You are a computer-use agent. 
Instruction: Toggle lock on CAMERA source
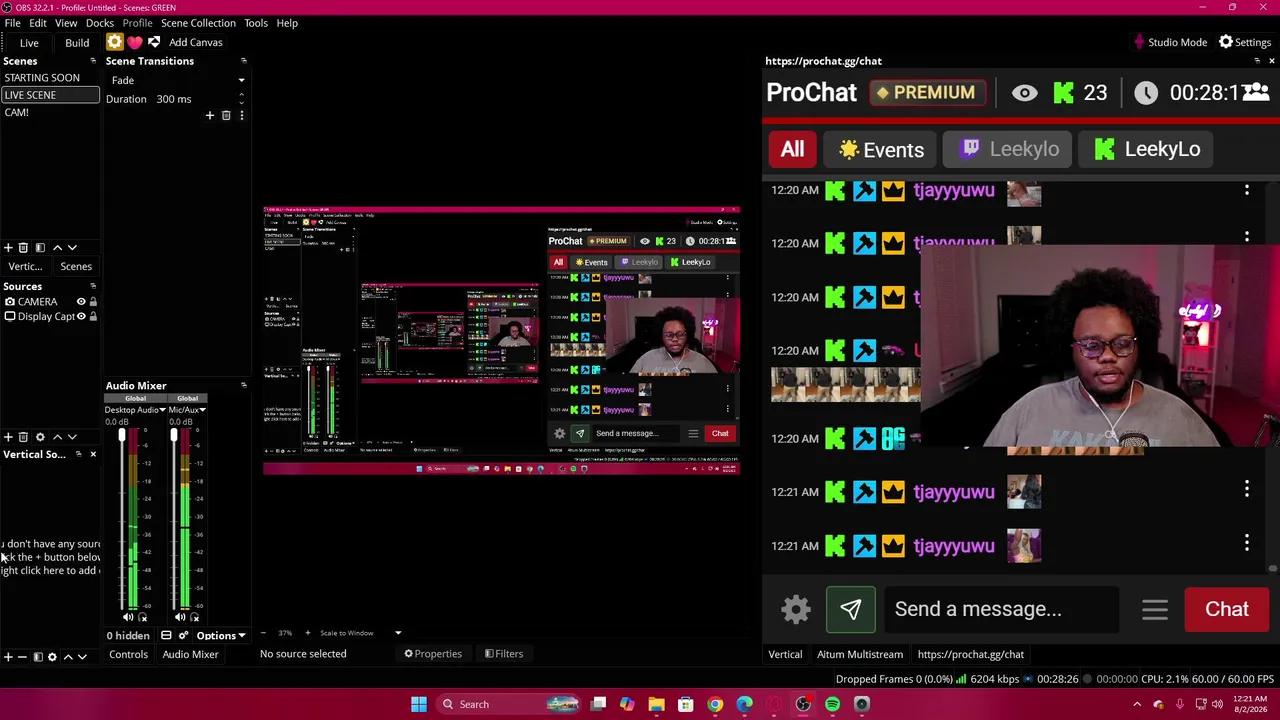coord(93,301)
